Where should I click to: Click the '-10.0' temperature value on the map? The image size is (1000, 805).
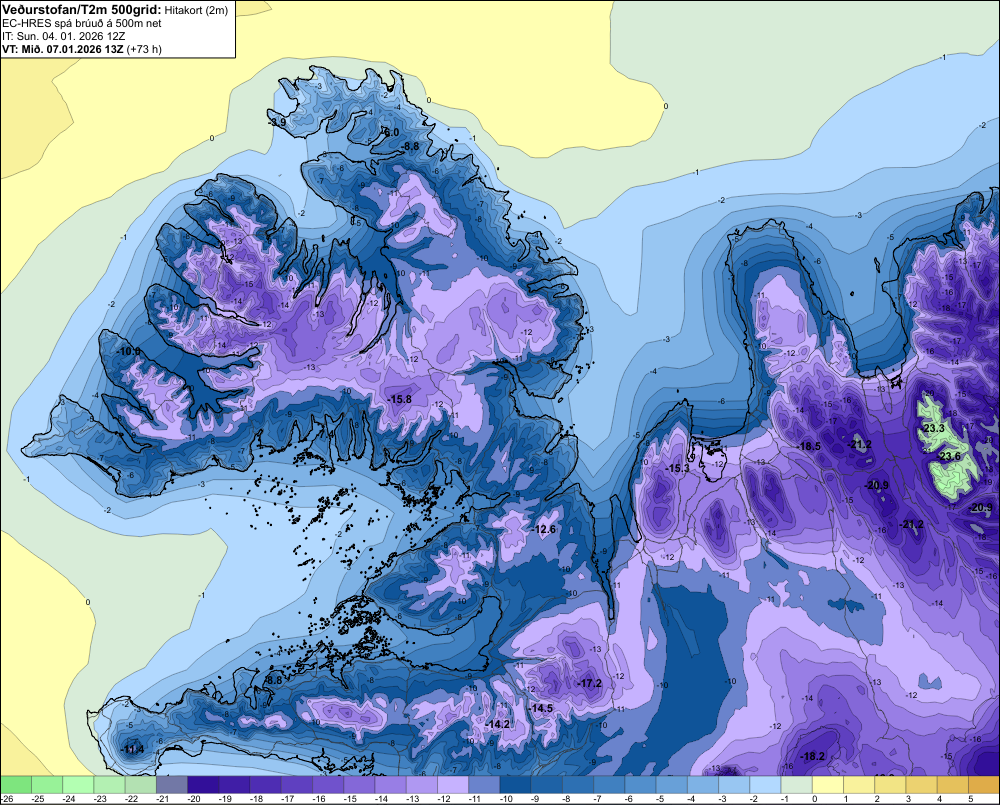(129, 351)
